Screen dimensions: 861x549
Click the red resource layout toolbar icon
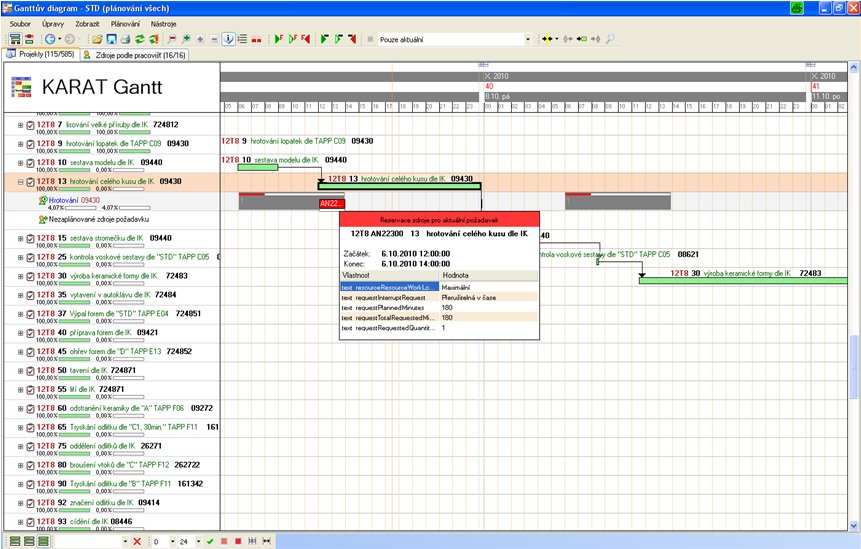coord(29,39)
